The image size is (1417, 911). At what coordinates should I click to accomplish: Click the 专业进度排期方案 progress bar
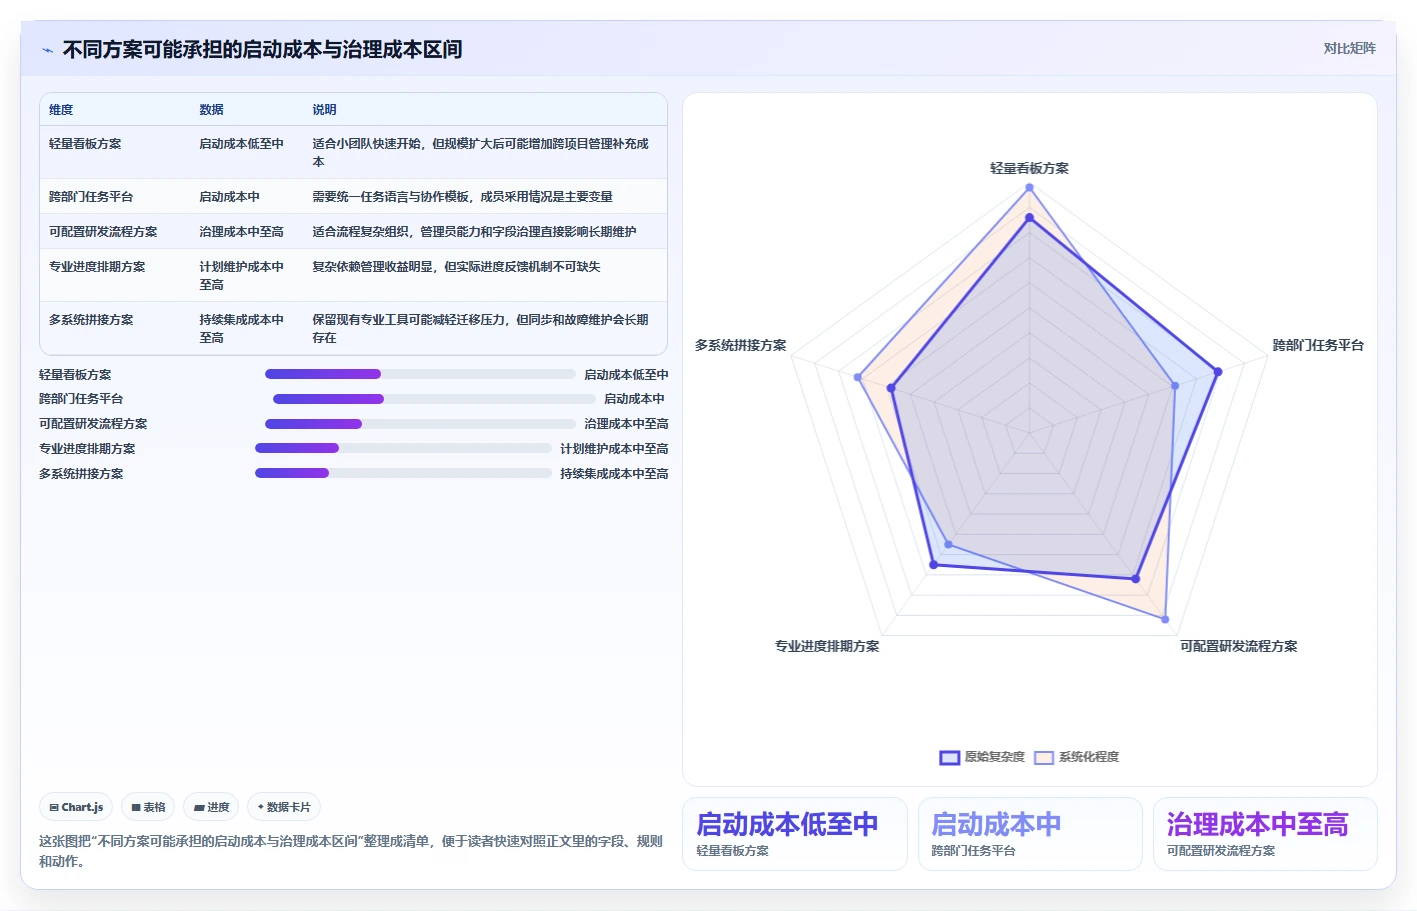[x=403, y=448]
